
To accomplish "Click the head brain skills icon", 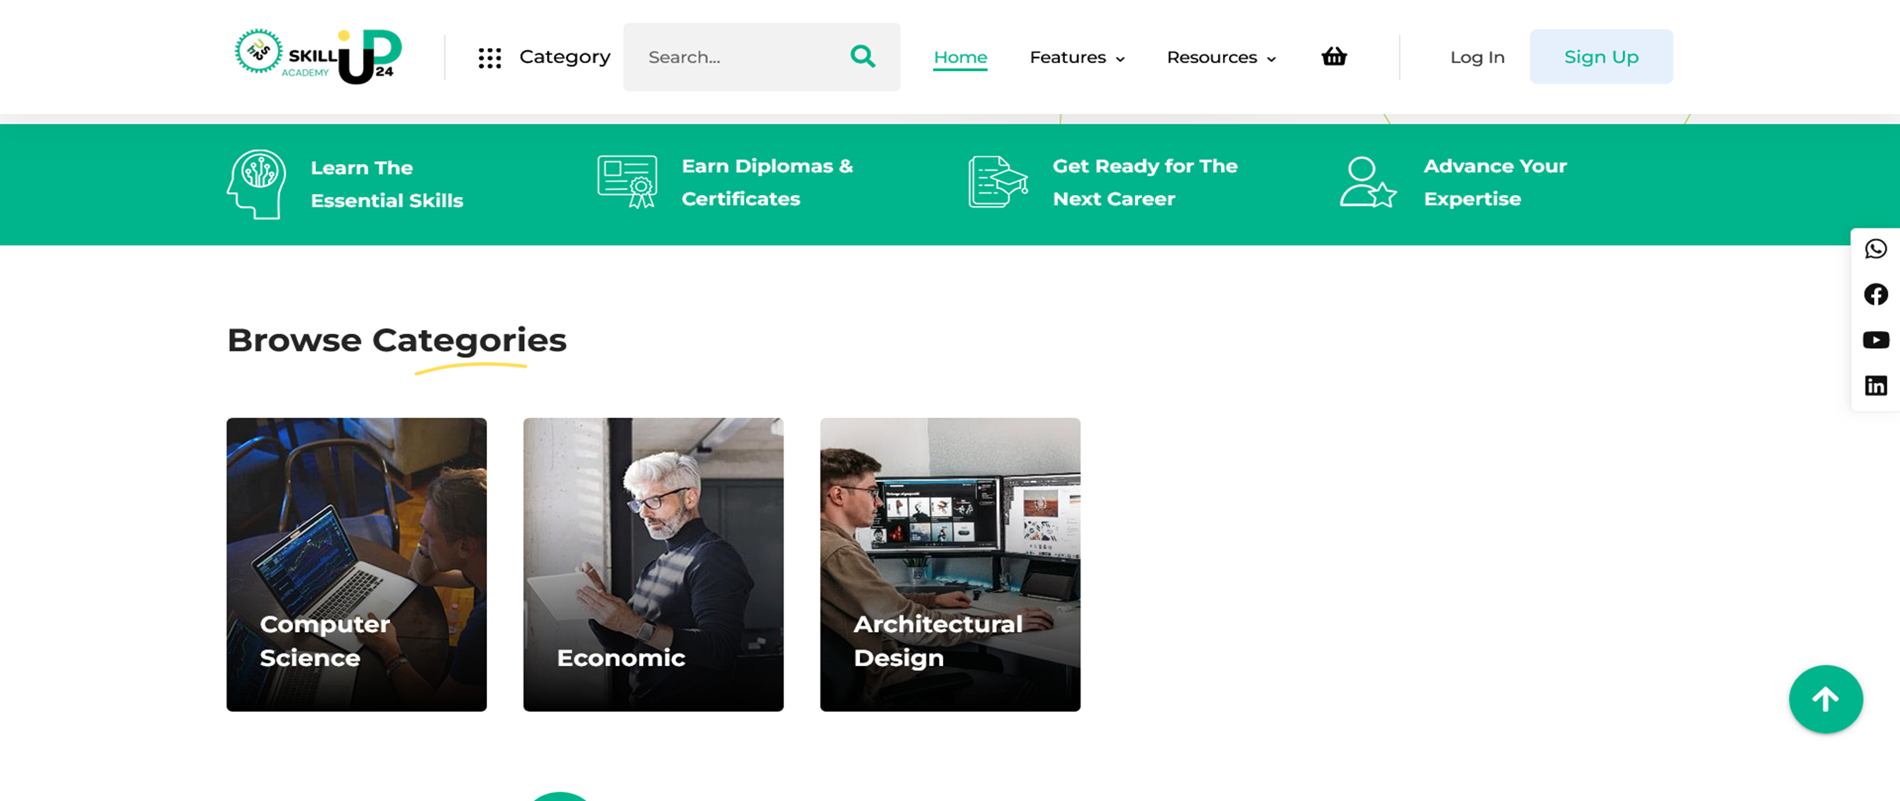I will 257,184.
